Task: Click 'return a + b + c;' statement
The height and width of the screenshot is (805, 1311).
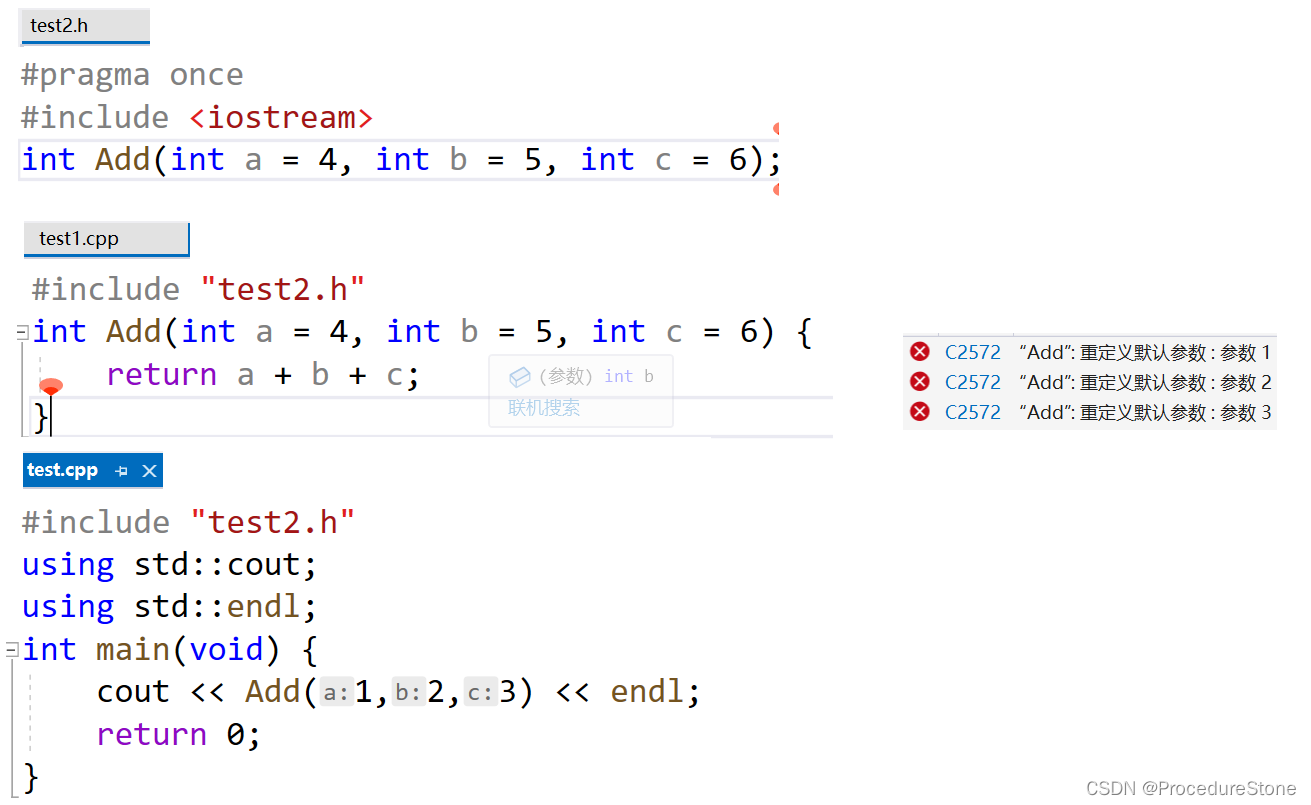Action: [x=263, y=375]
